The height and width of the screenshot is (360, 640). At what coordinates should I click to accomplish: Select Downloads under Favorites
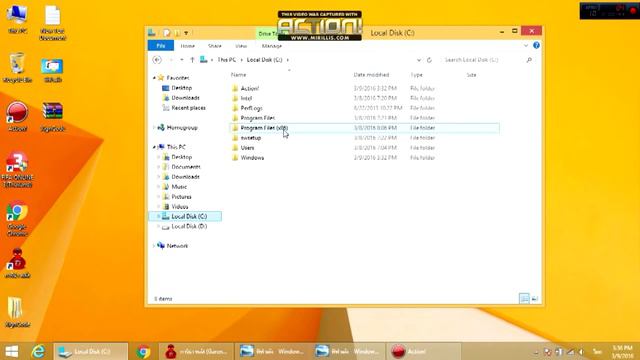click(x=185, y=98)
